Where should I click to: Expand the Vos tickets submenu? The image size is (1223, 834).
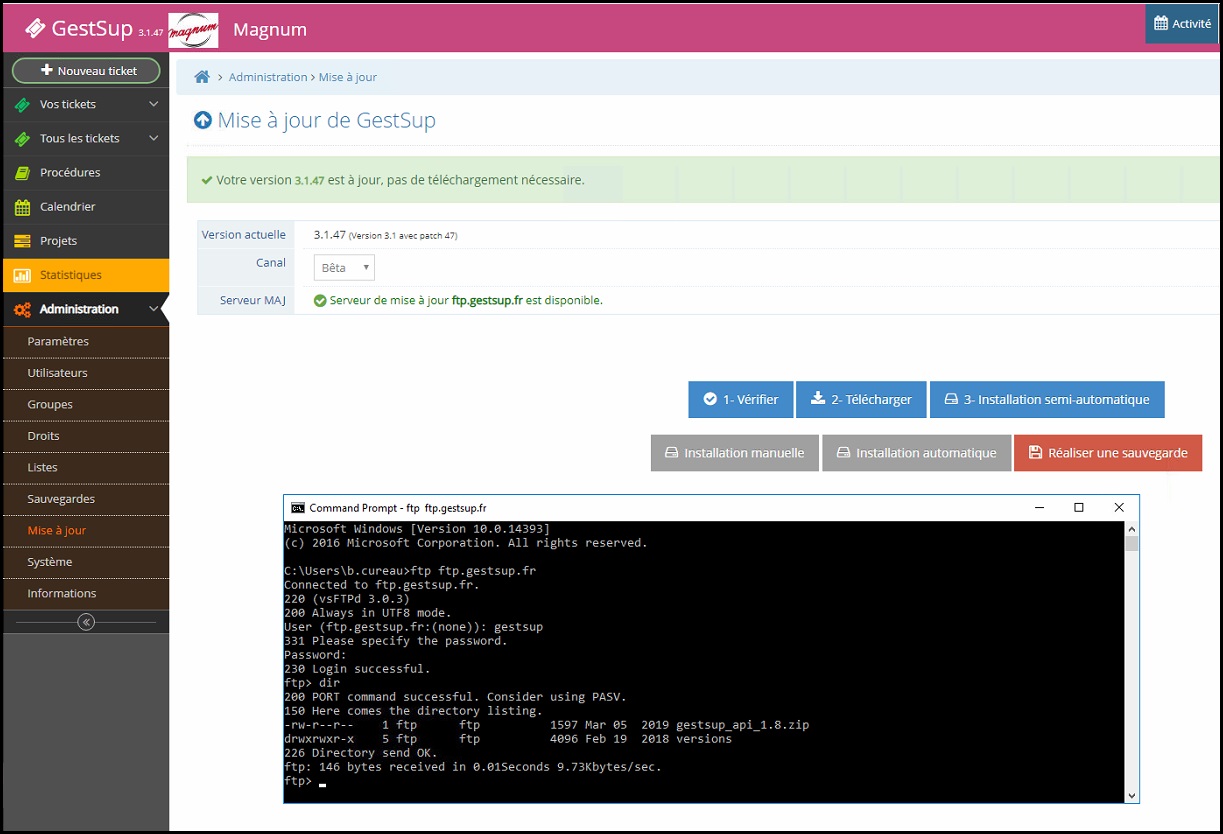(x=153, y=104)
